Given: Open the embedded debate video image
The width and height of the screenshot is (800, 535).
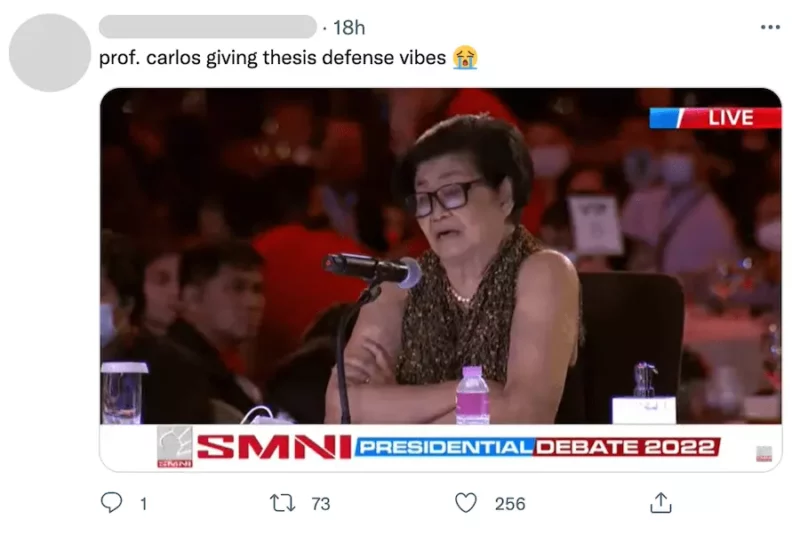Looking at the screenshot, I should pos(441,279).
